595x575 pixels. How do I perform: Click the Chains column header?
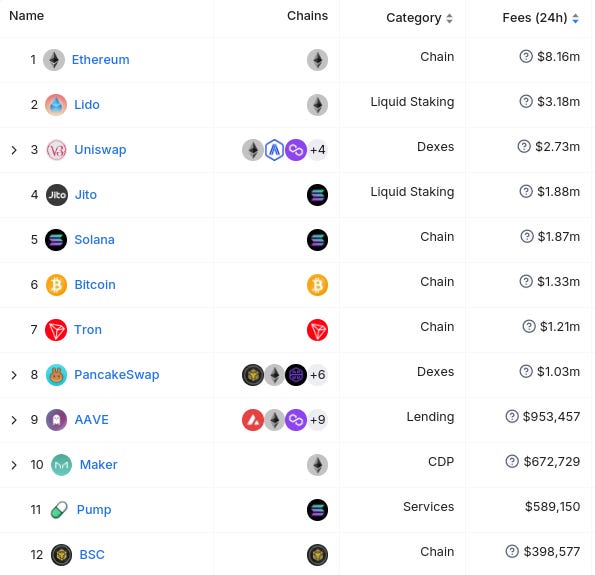point(307,16)
